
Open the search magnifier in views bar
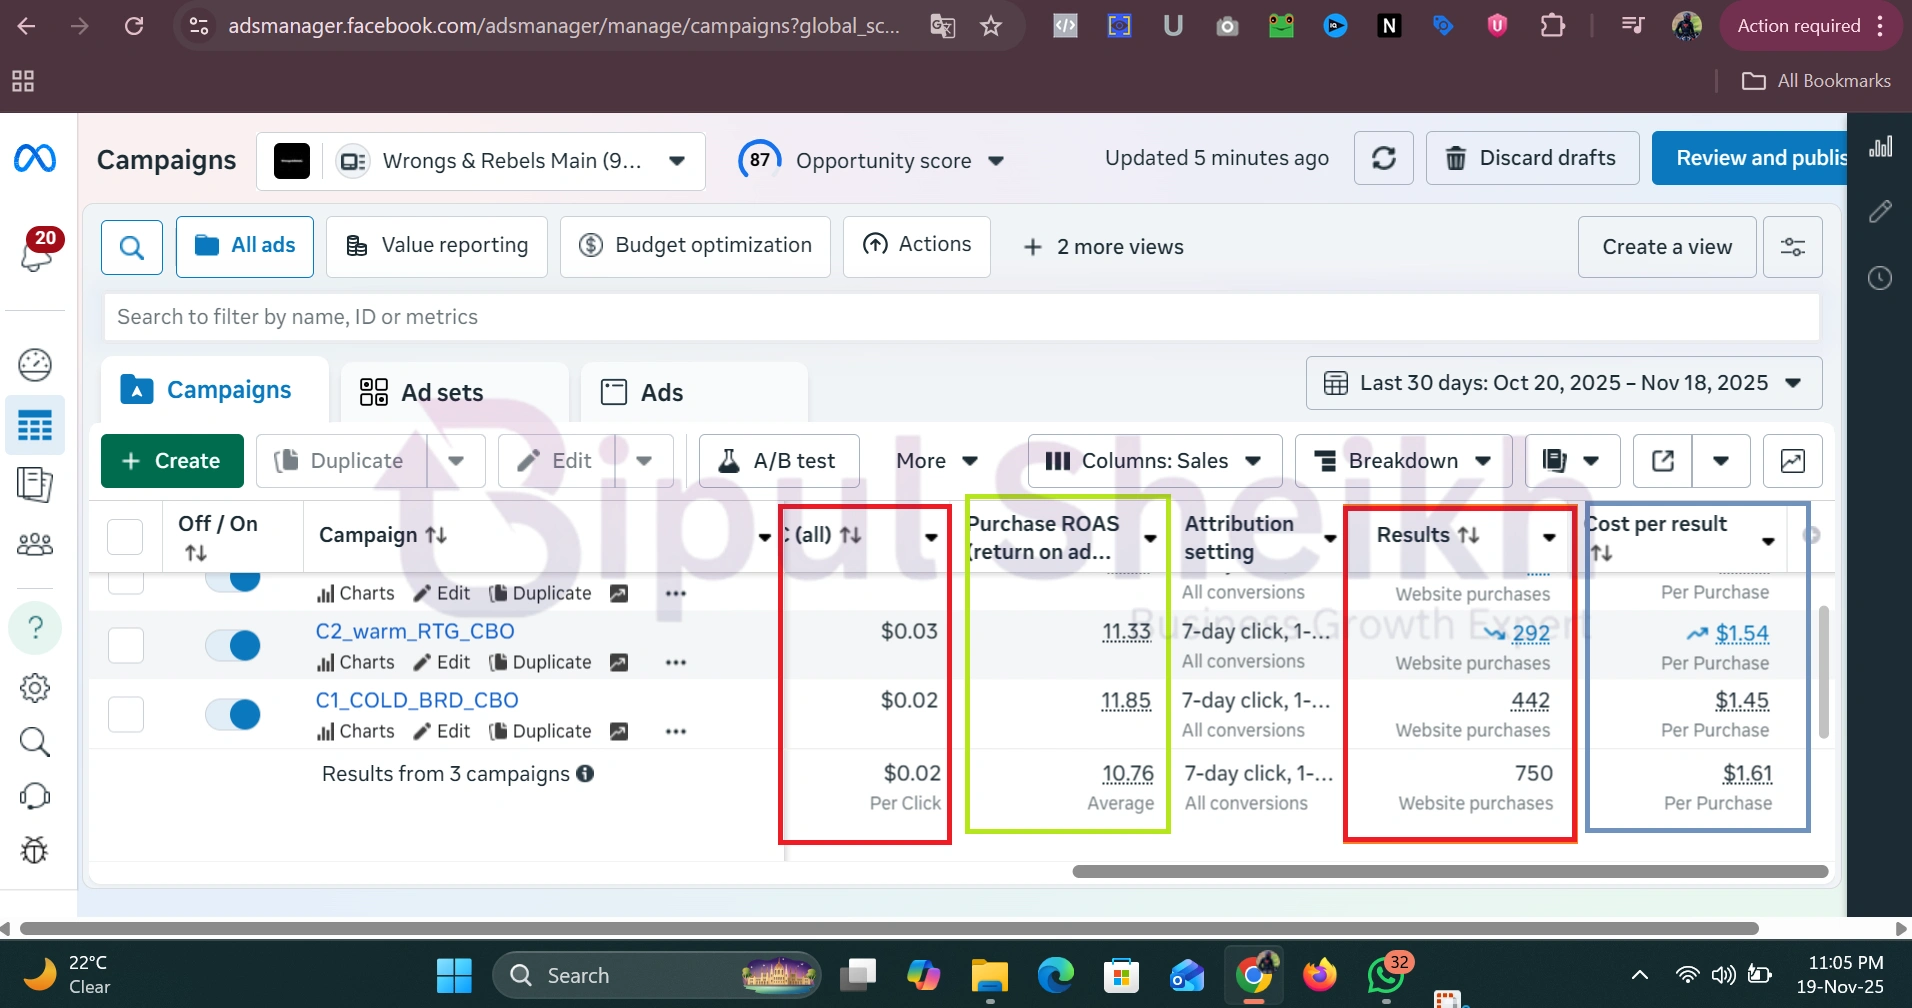pos(132,247)
